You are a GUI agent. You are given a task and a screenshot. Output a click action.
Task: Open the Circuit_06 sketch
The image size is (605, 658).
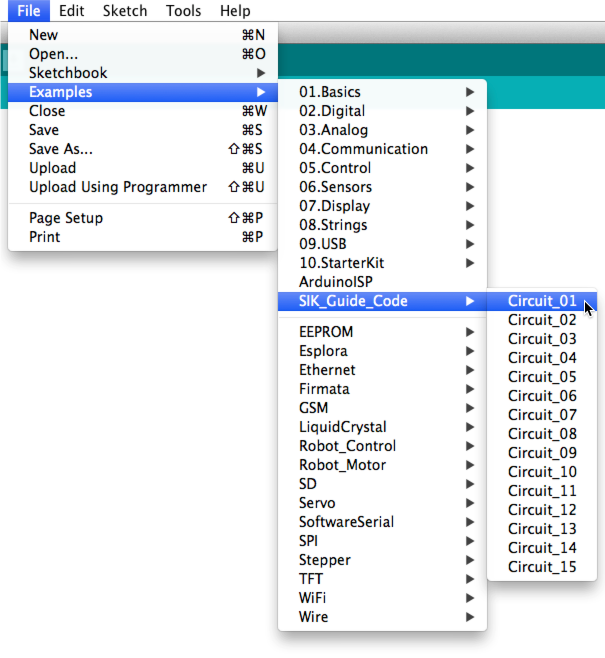[x=542, y=396]
